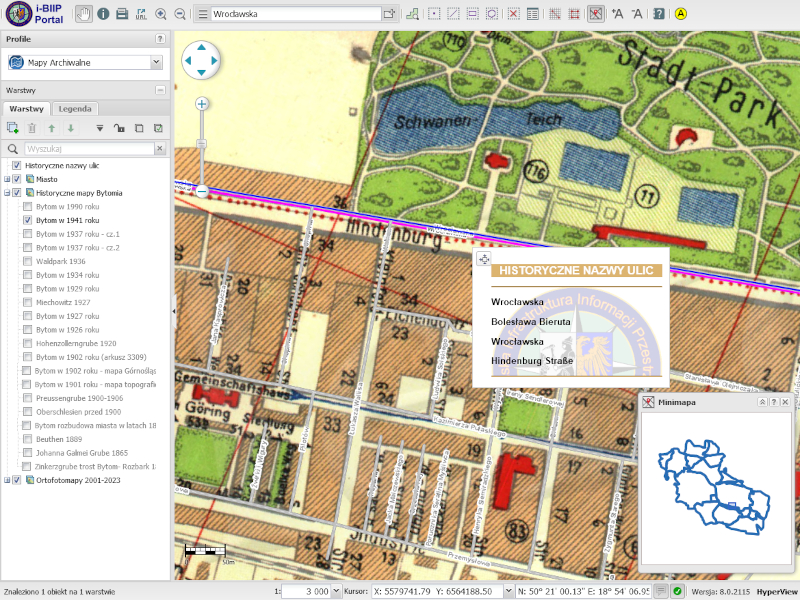Select the measure distance tool
This screenshot has width=800, height=600.
555,14
